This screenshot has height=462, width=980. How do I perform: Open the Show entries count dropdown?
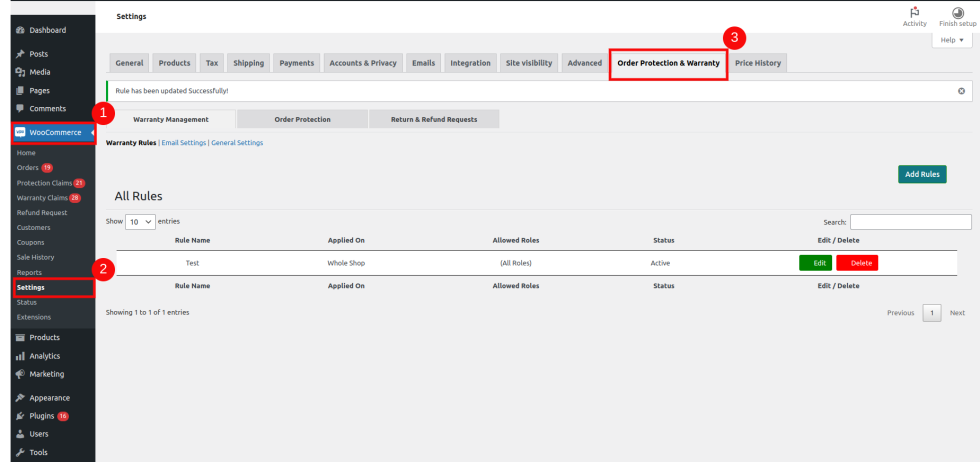(141, 222)
